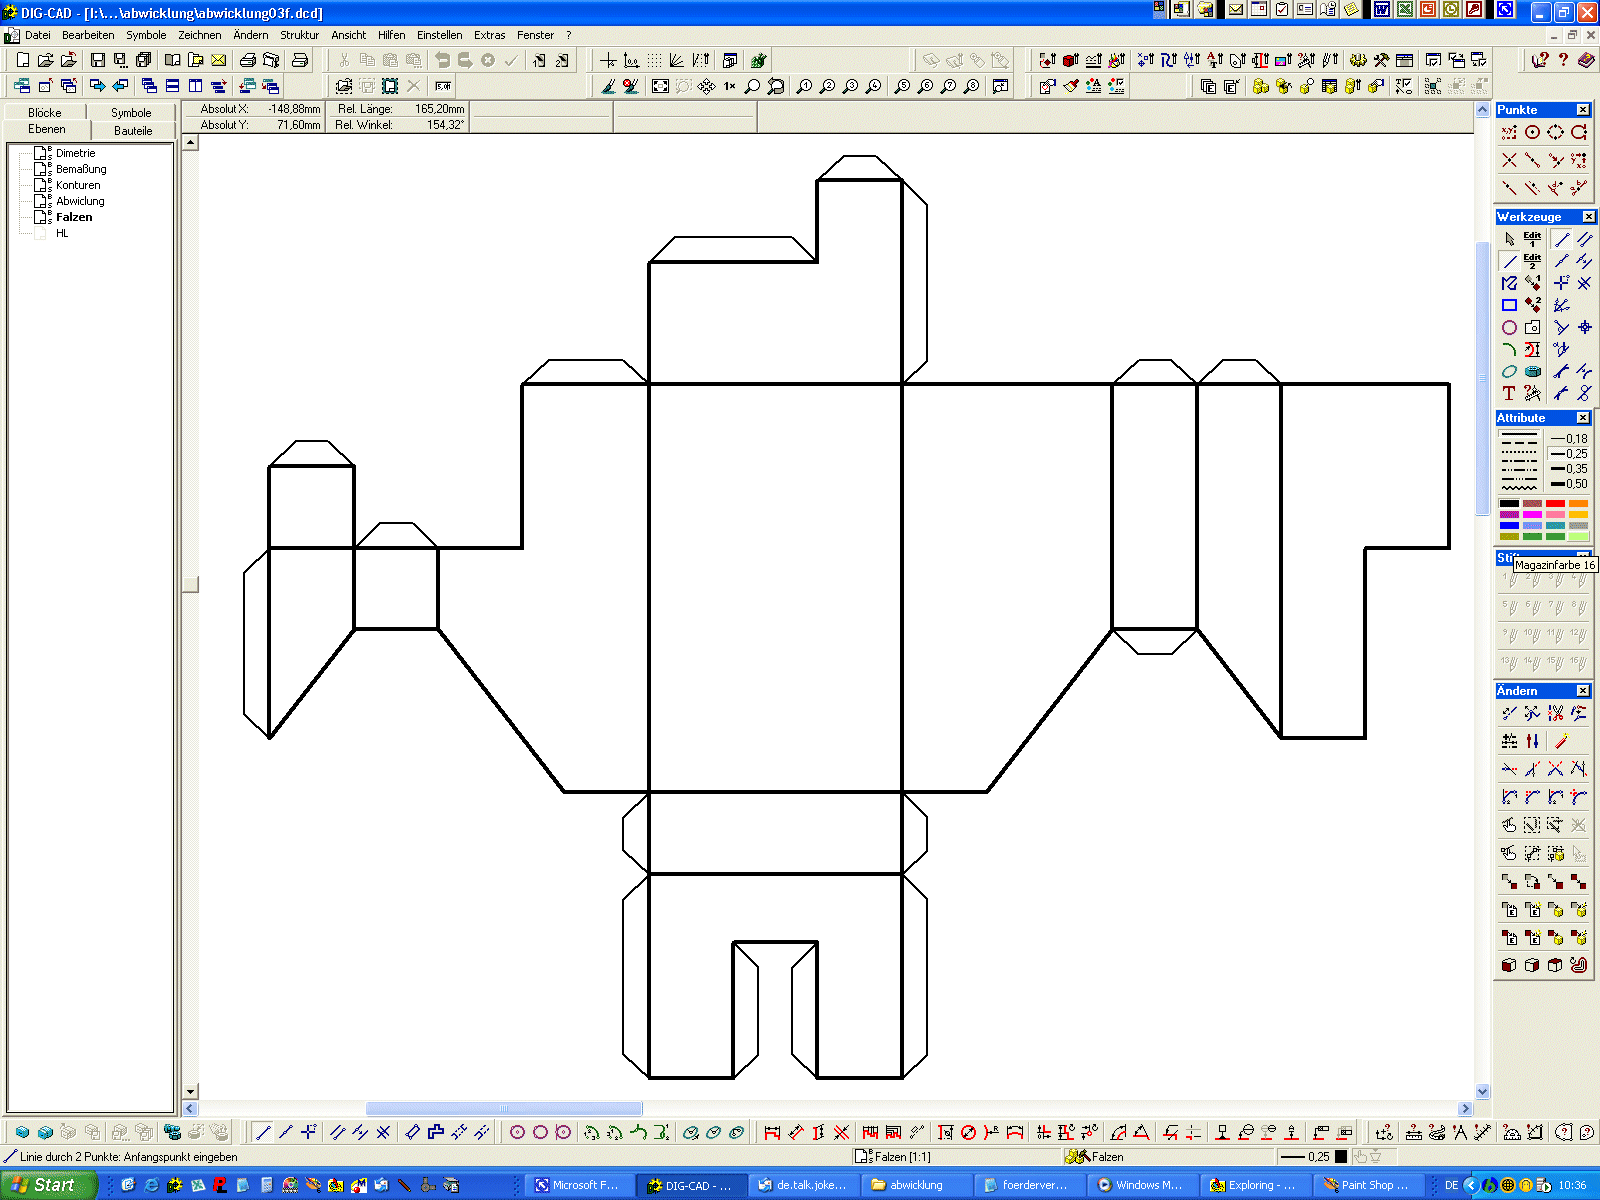Pick the black color swatch
The height and width of the screenshot is (1200, 1600).
pyautogui.click(x=1509, y=504)
